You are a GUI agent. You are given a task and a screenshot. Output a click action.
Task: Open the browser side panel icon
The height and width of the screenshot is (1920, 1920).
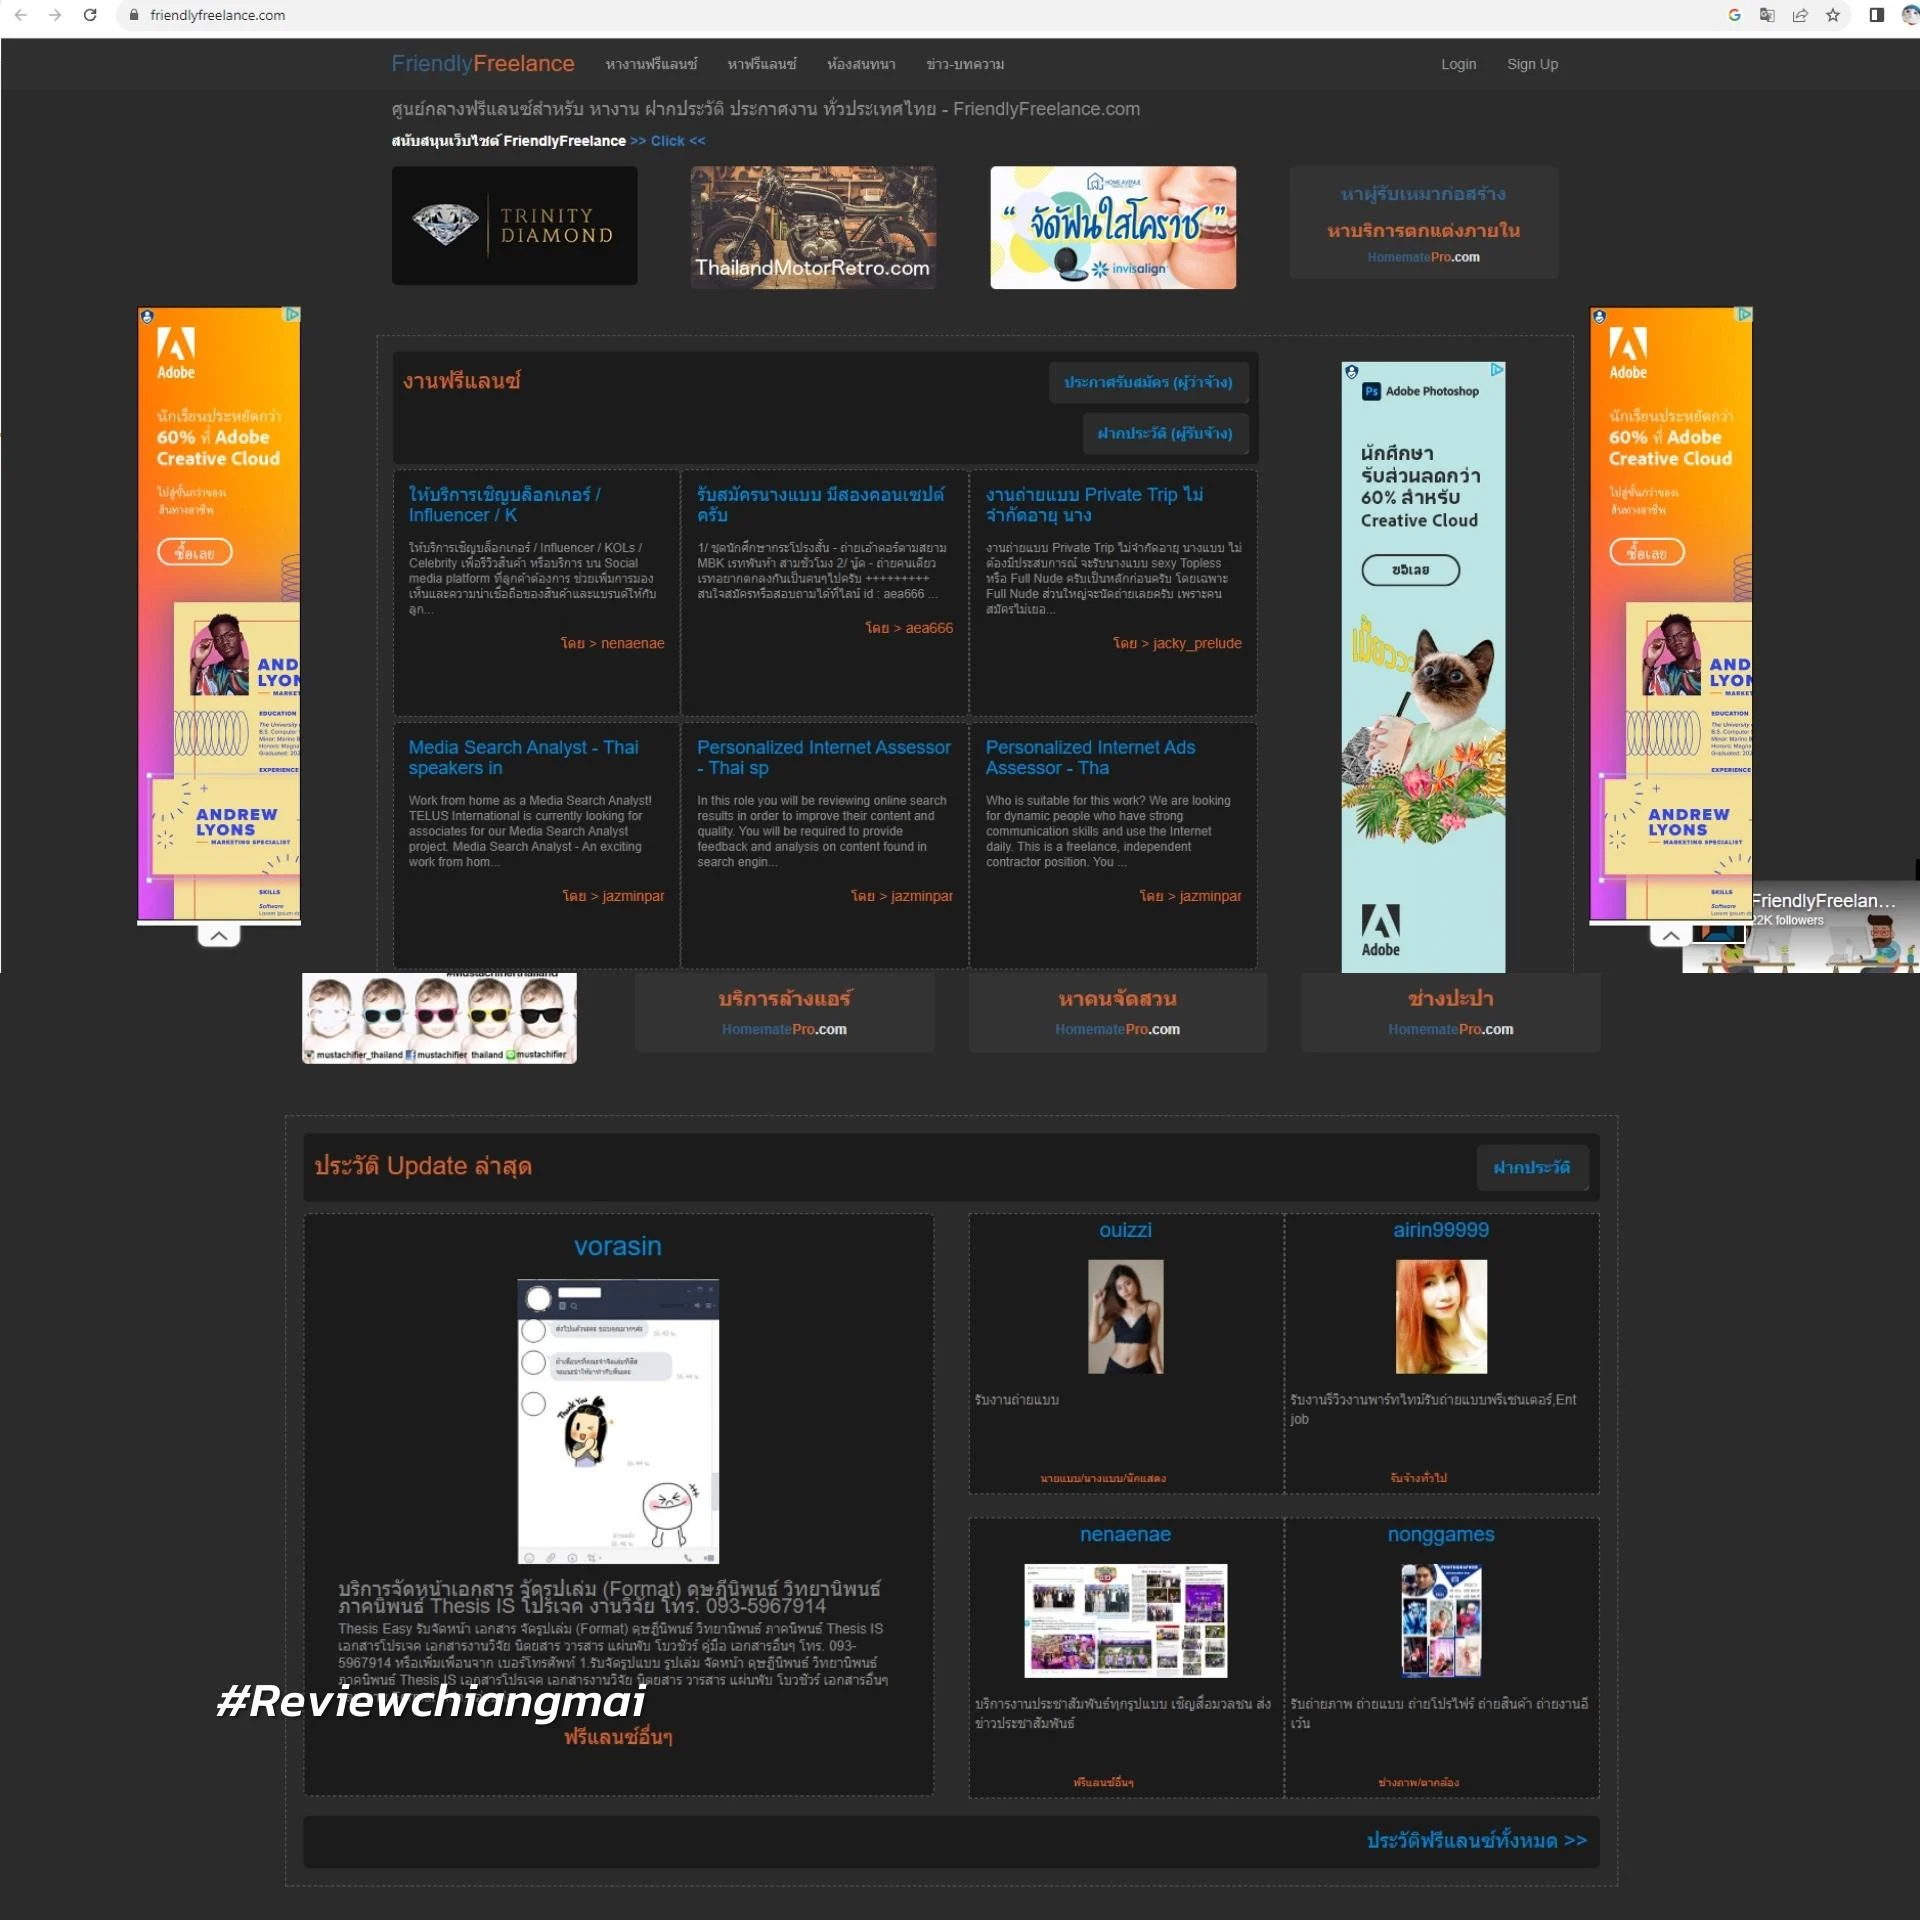(x=1876, y=15)
